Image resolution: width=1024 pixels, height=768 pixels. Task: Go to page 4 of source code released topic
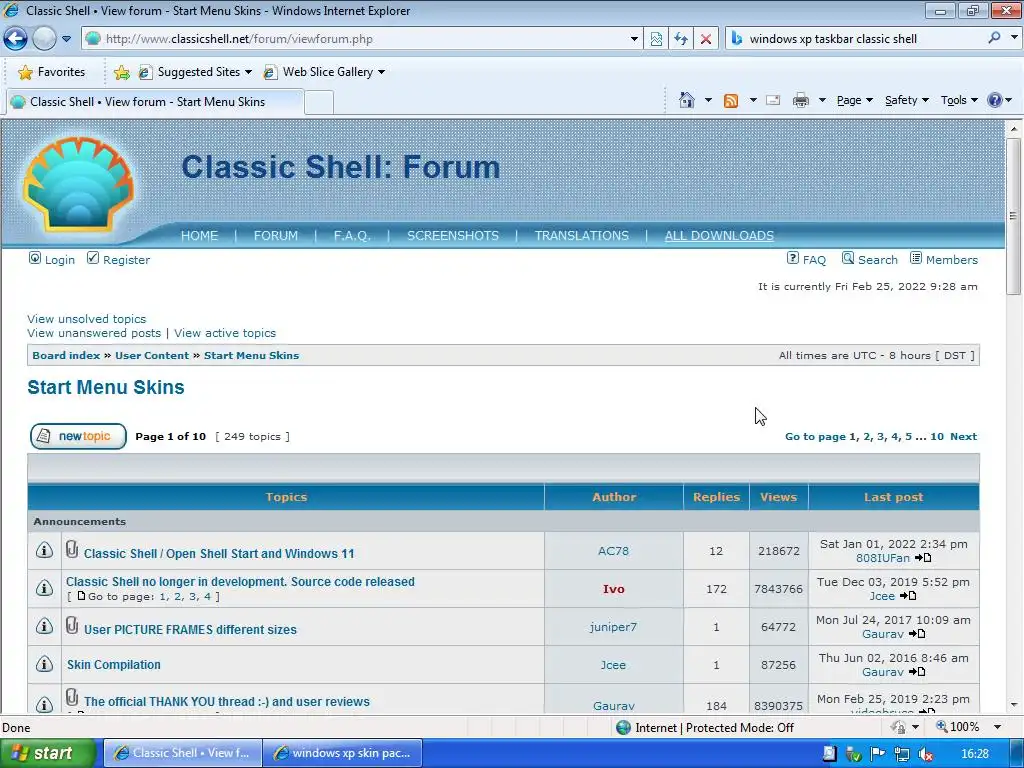pos(207,596)
